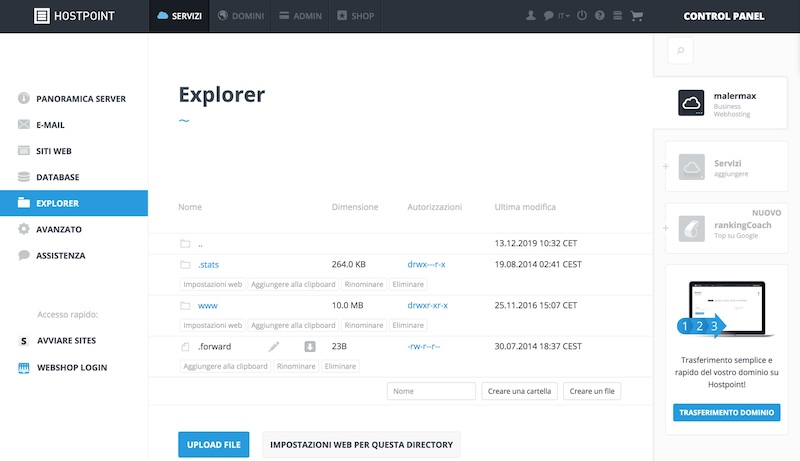Click Trasferimento Dominio button
This screenshot has height=461, width=800.
click(727, 413)
